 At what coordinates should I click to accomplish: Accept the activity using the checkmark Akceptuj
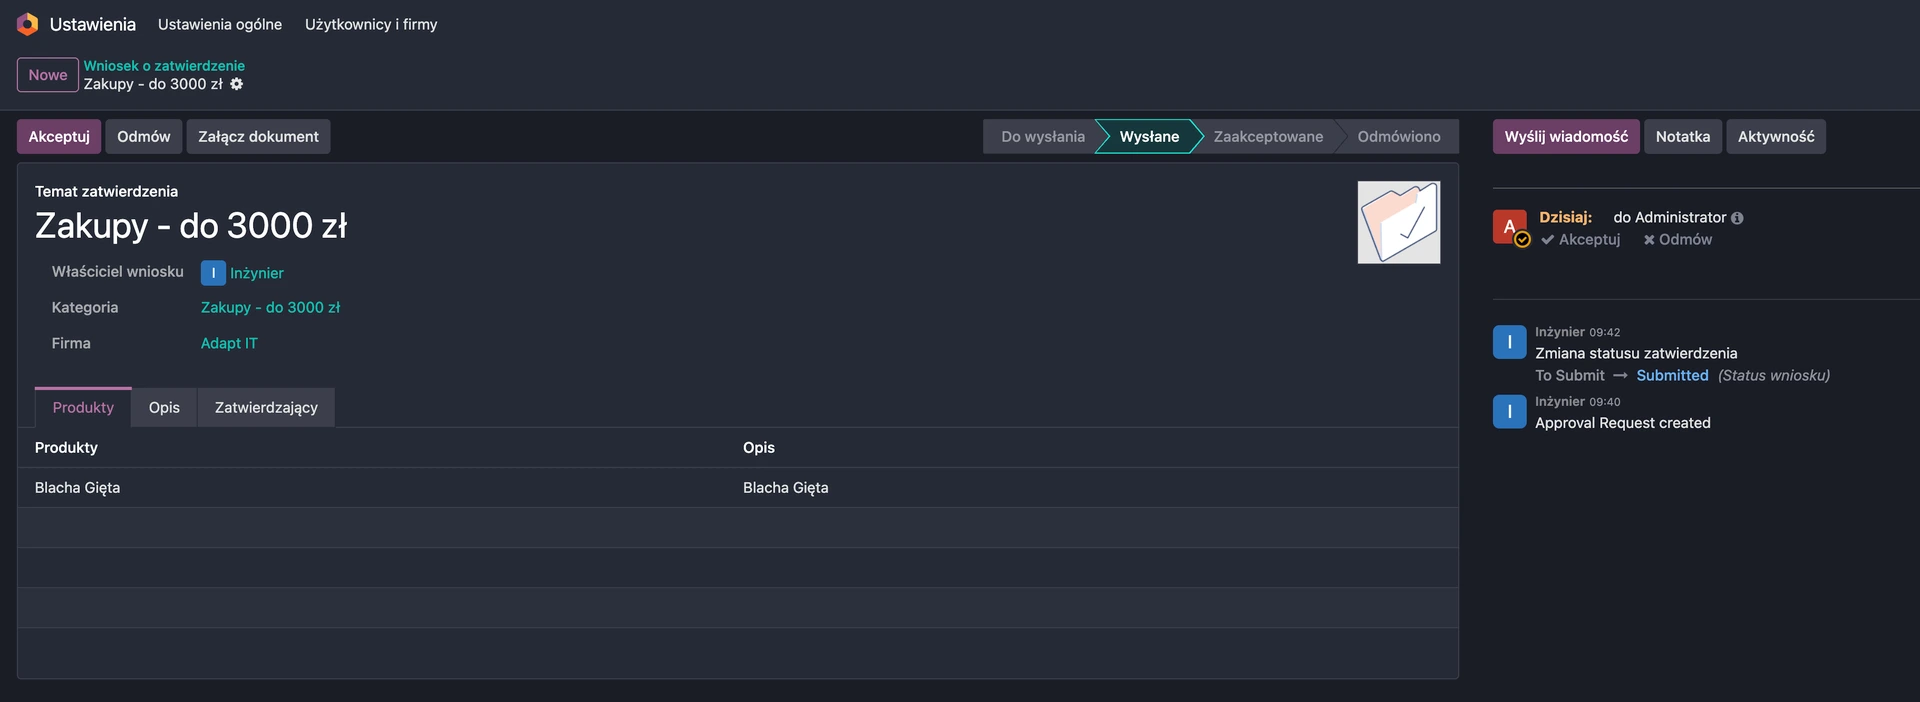[1581, 240]
